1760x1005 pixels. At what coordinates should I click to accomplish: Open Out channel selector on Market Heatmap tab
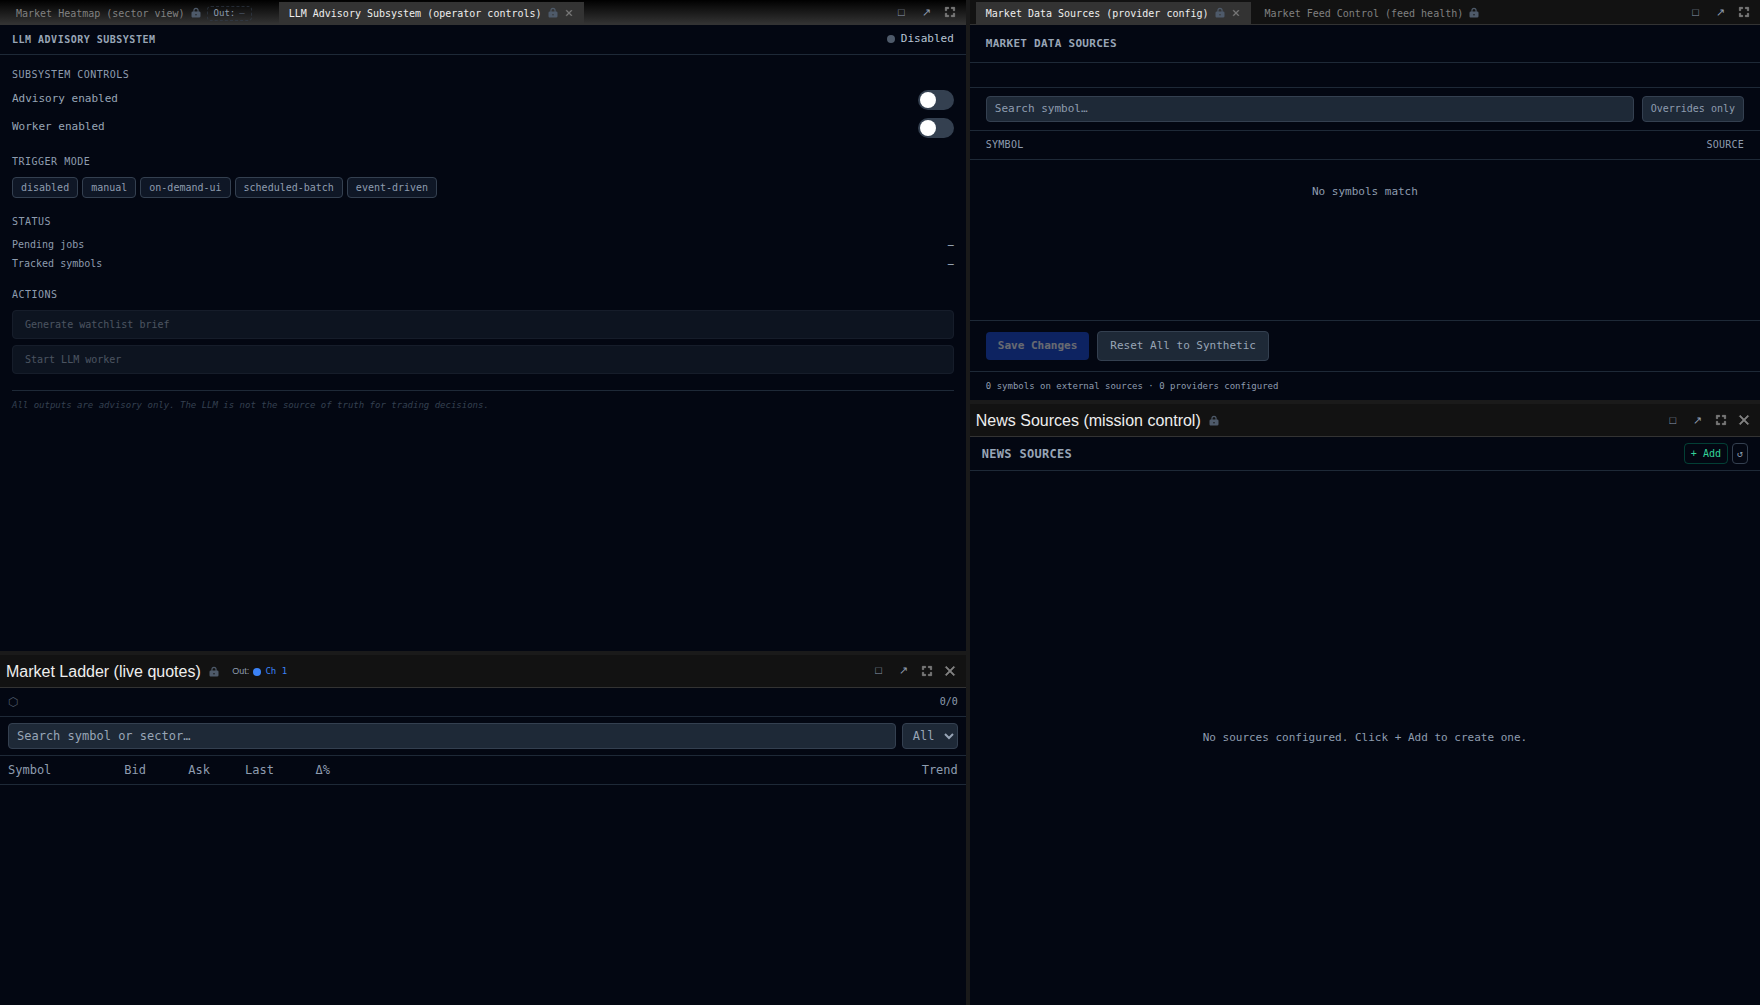229,13
